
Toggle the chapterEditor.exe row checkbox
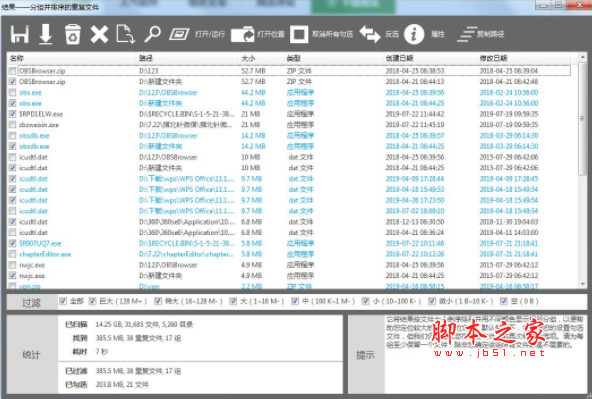tap(12, 254)
